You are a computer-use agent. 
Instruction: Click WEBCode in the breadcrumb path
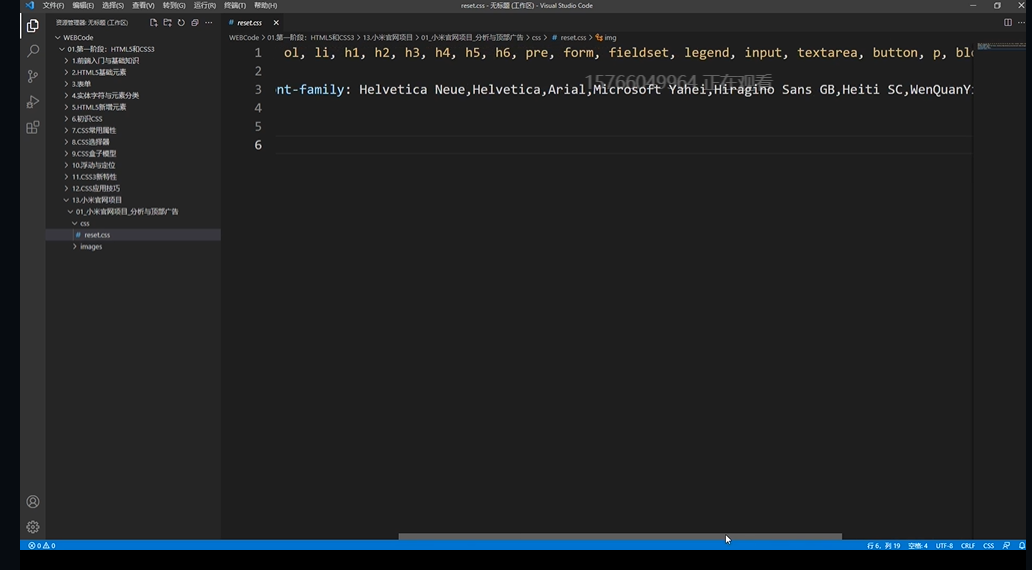(x=244, y=38)
